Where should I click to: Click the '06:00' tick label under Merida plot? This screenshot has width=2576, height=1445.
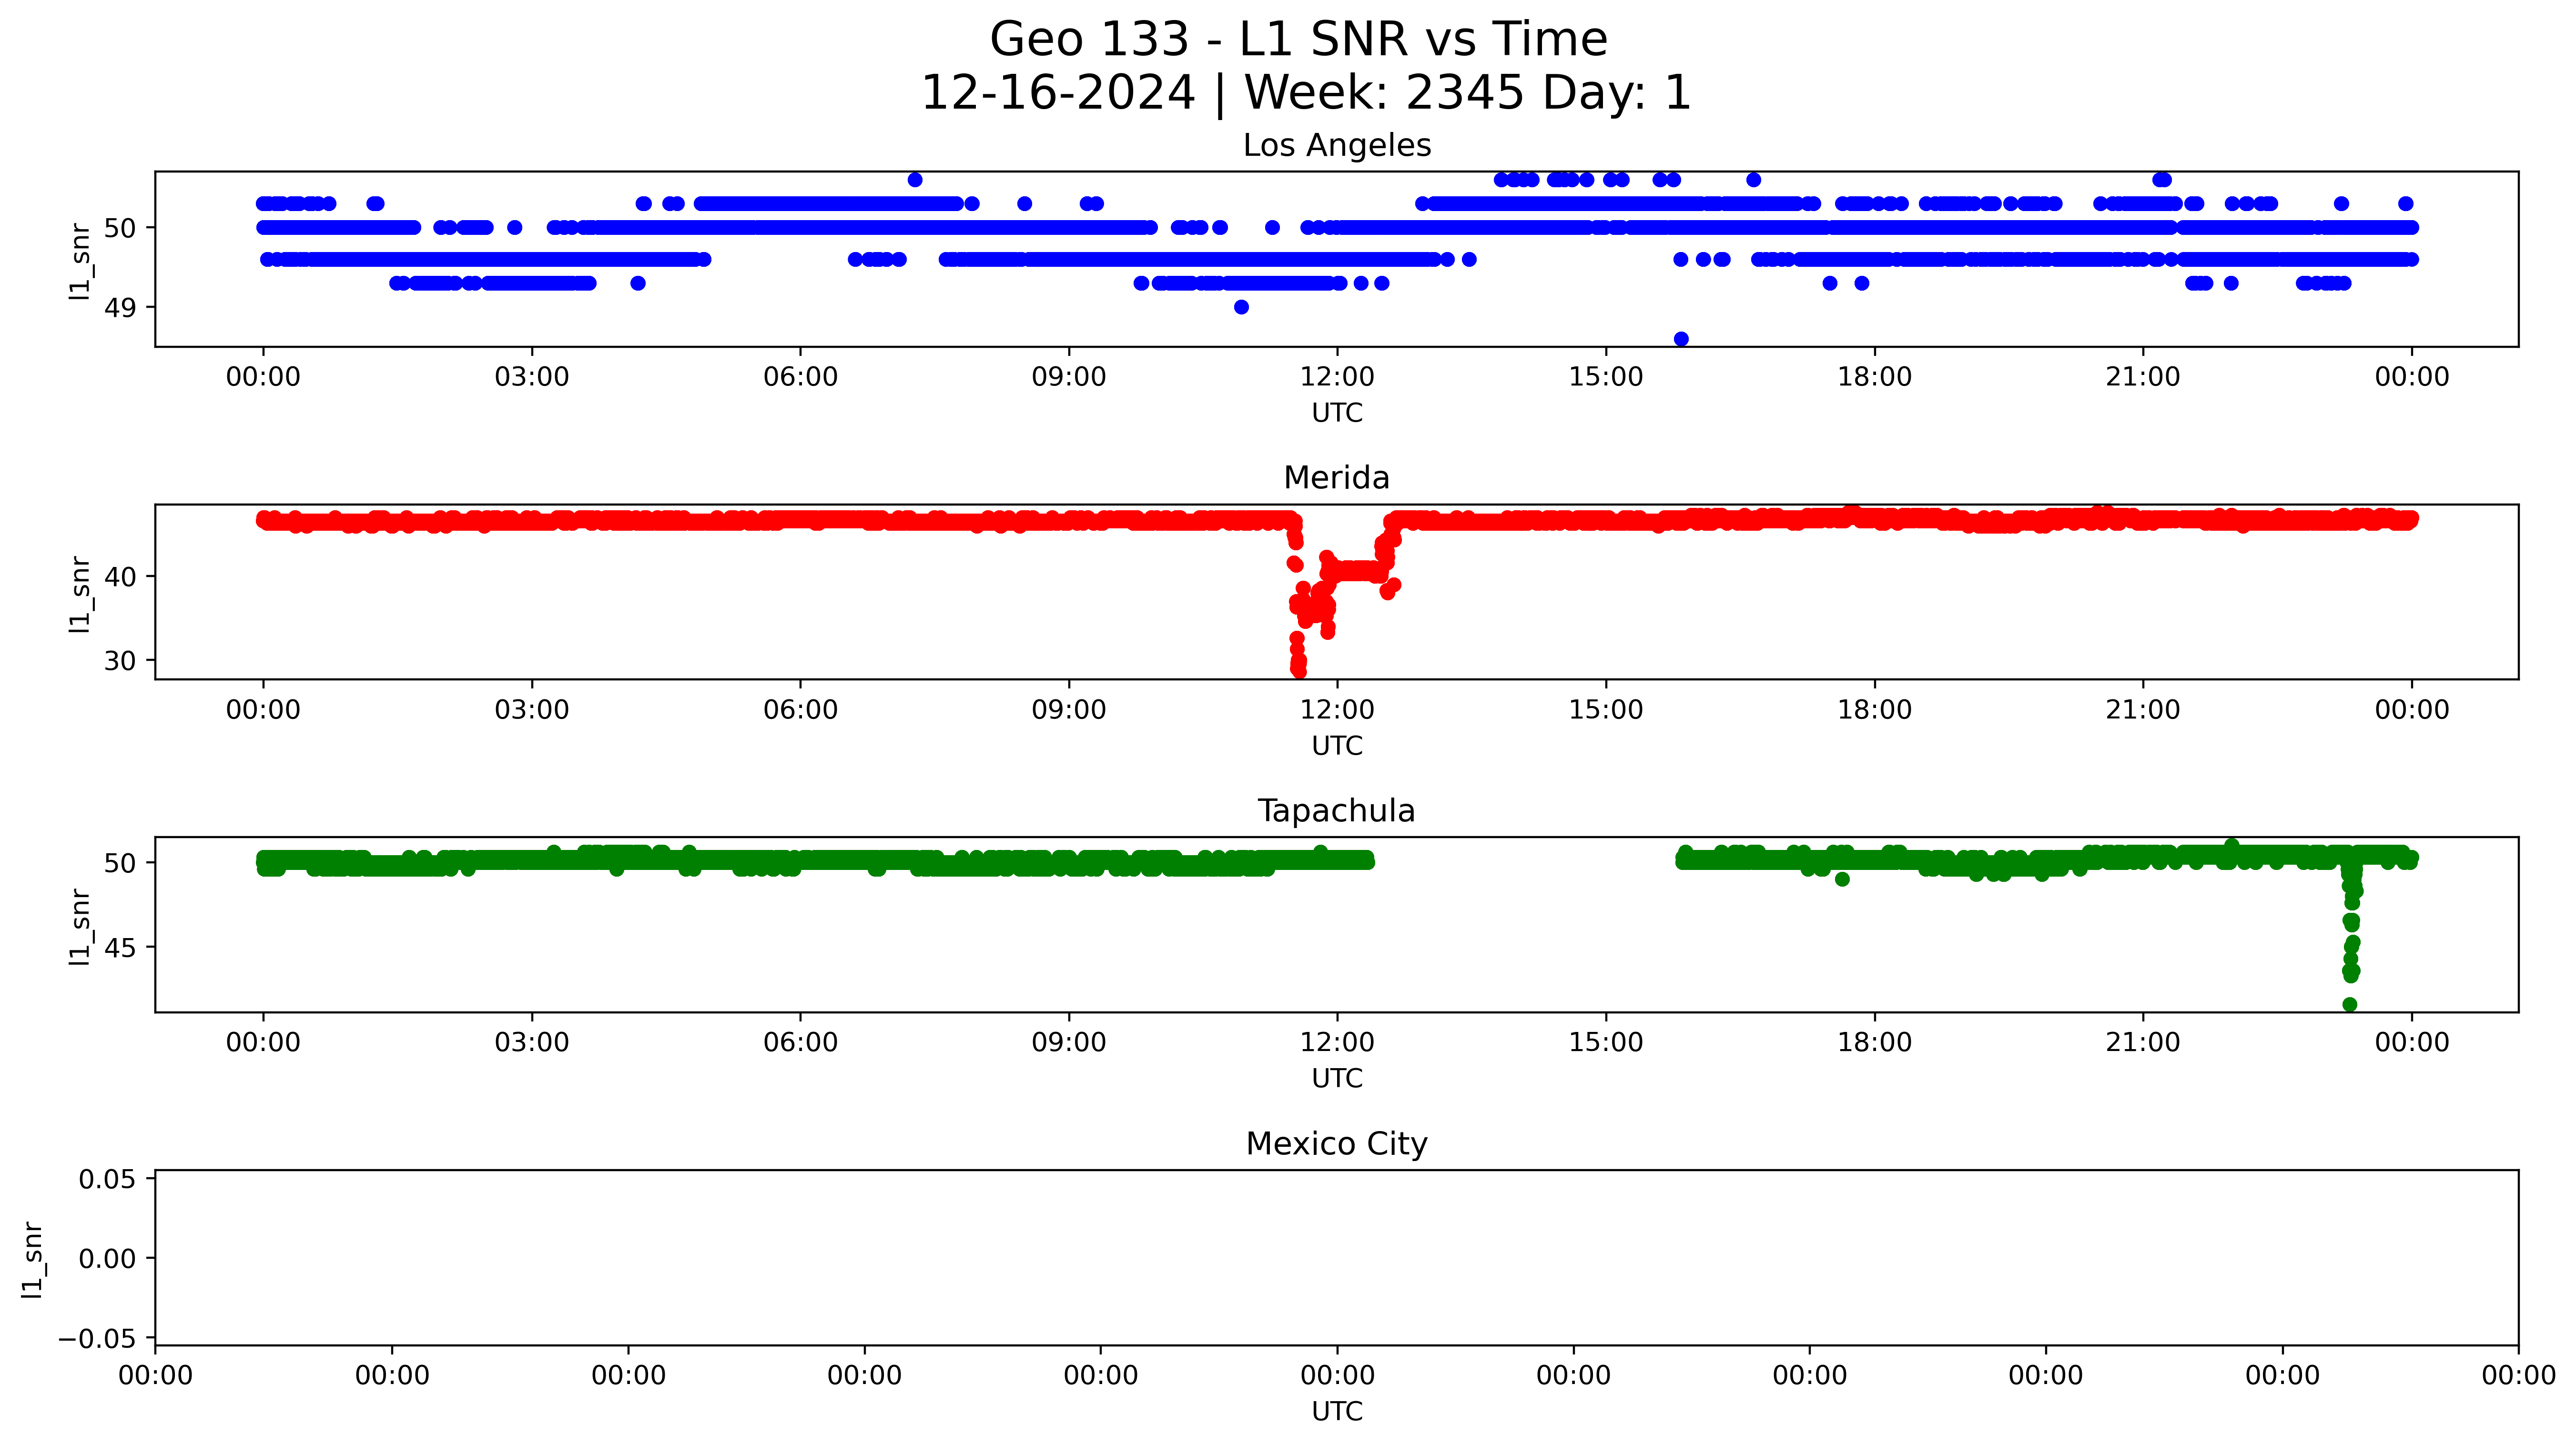point(800,710)
